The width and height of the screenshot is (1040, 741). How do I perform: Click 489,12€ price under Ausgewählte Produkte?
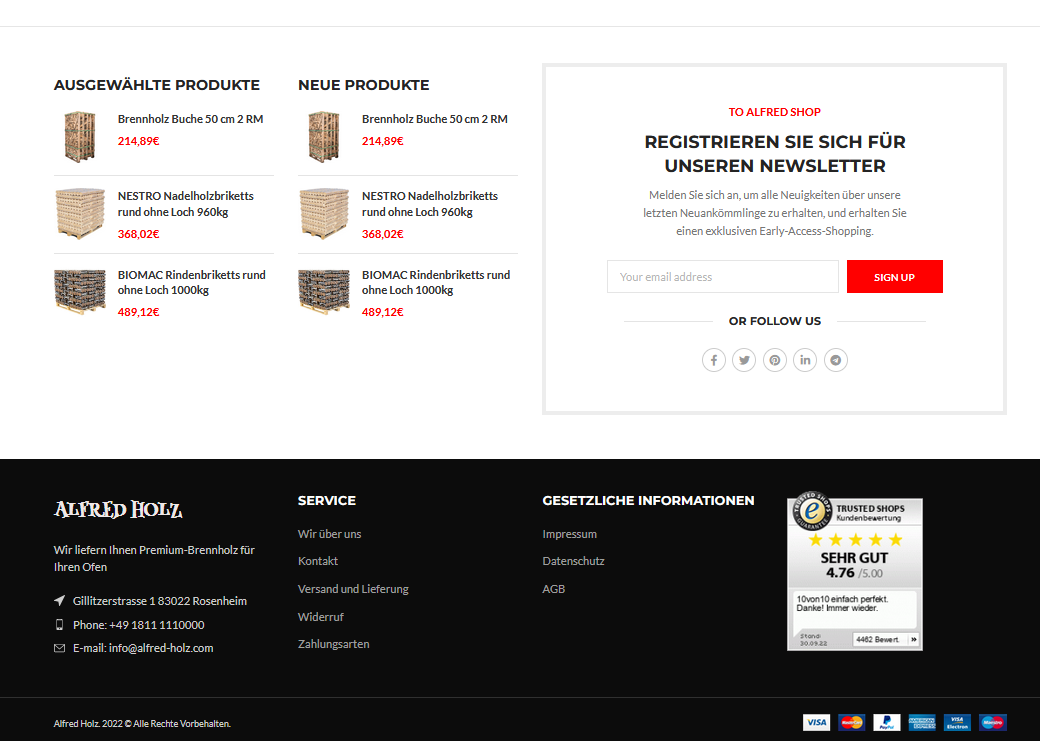[139, 312]
